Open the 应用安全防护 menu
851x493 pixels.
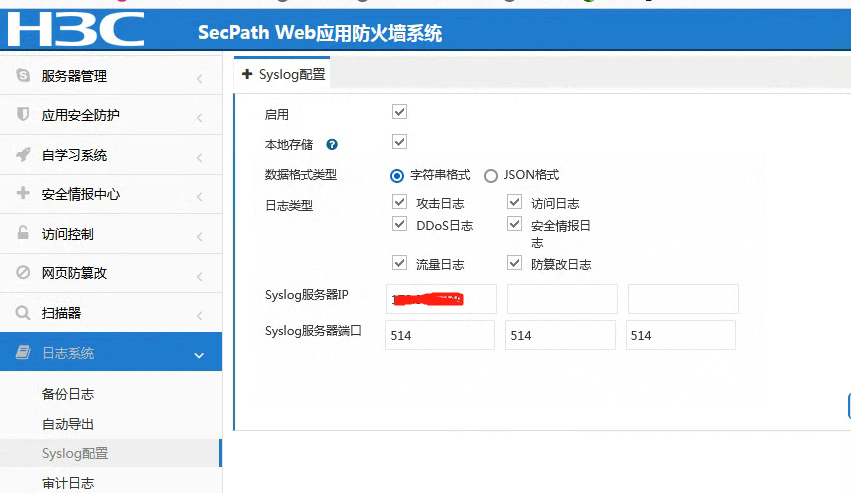(x=111, y=115)
